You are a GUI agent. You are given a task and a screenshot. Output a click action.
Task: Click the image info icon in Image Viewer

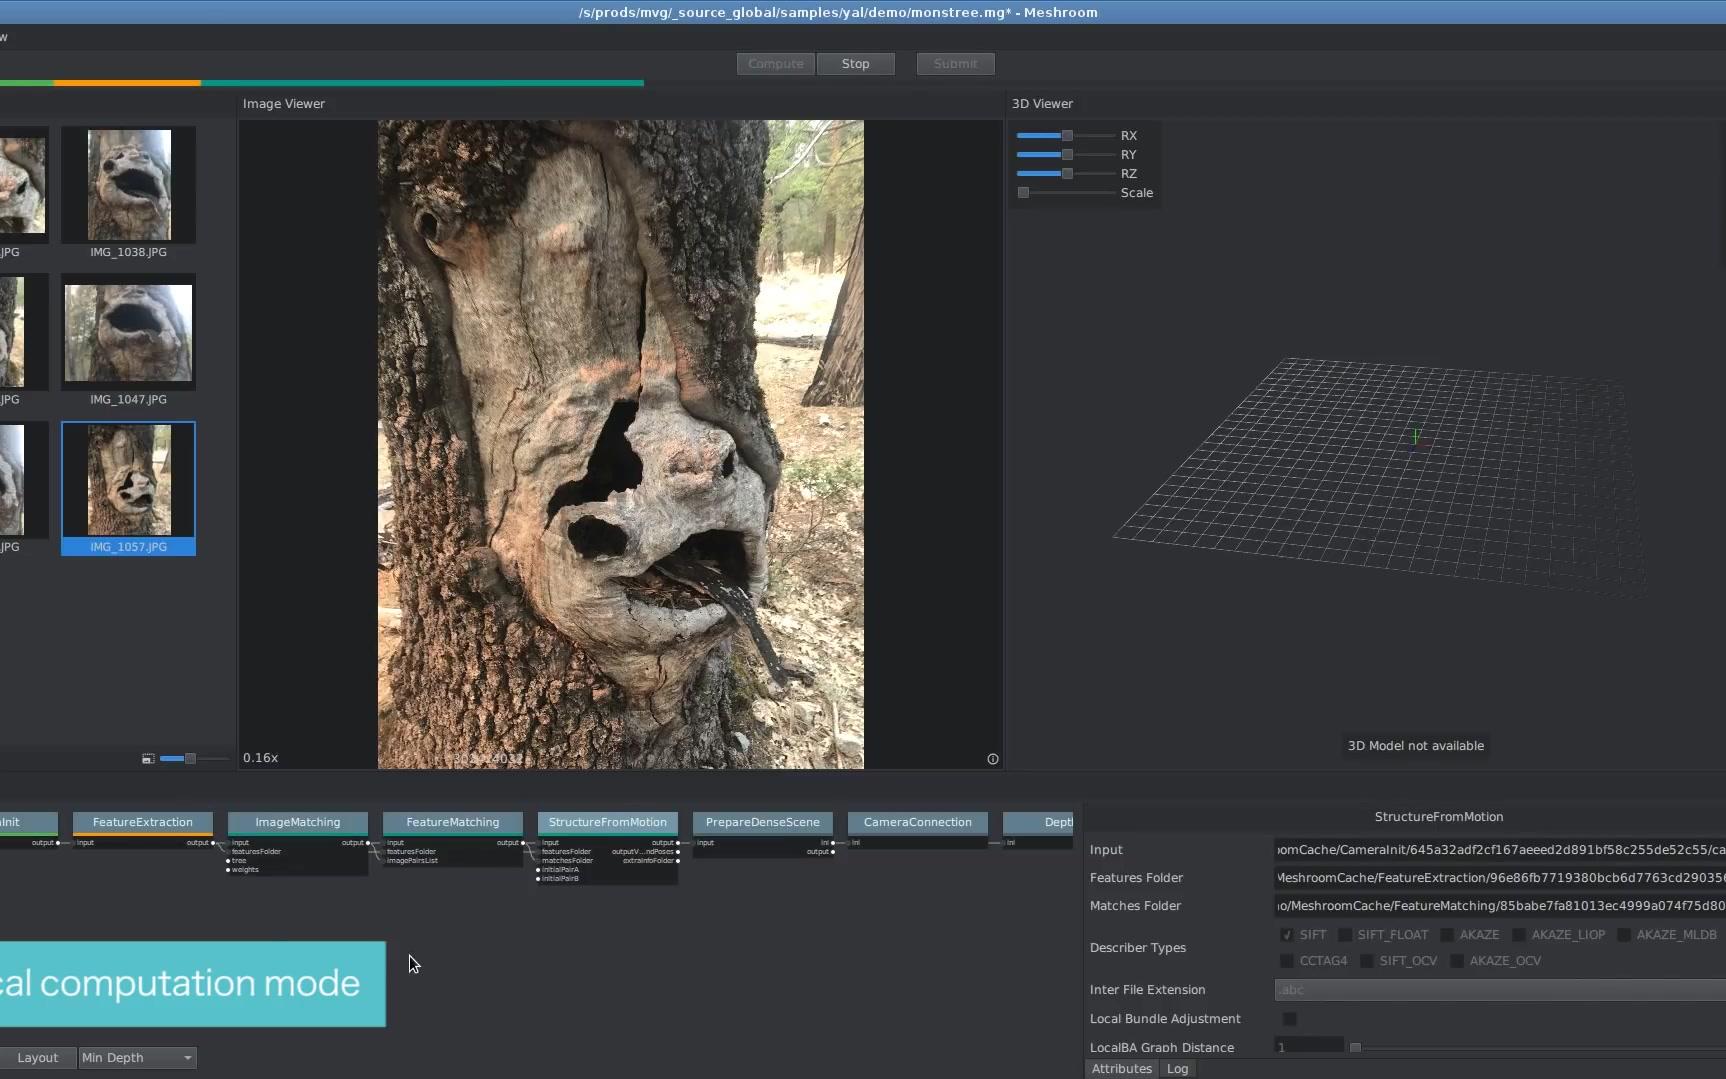(x=993, y=759)
